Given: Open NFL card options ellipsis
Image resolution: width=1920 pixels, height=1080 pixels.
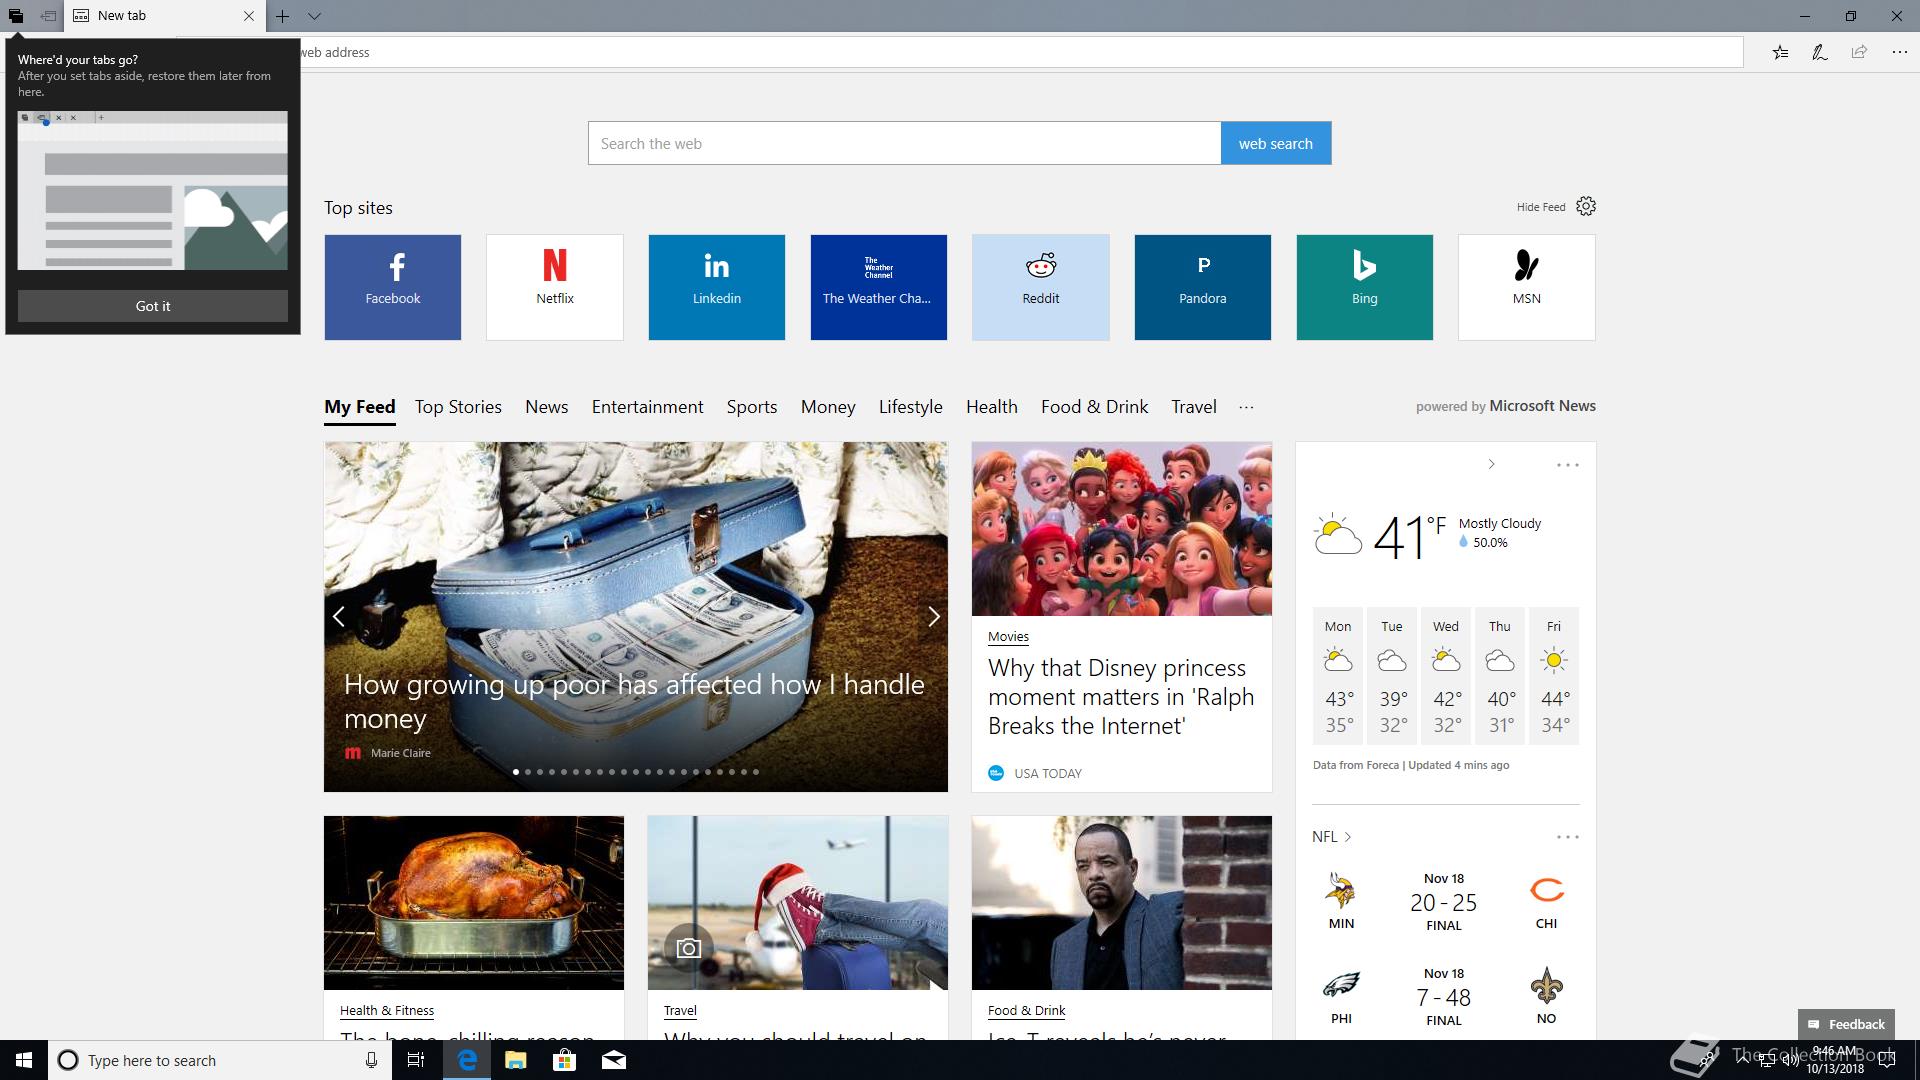Looking at the screenshot, I should point(1568,837).
